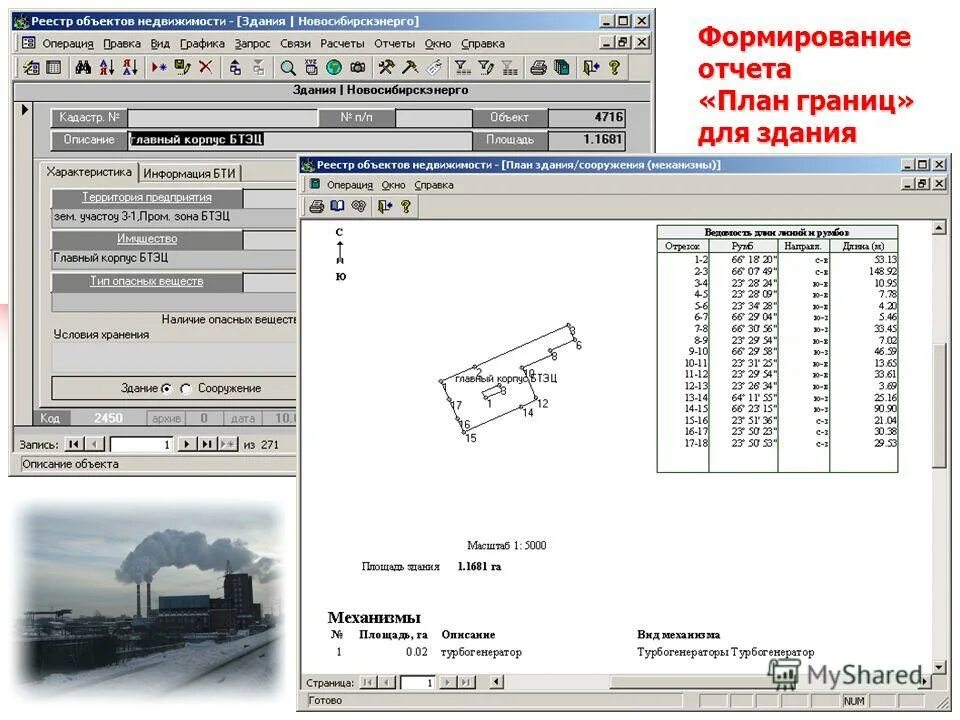The height and width of the screenshot is (720, 960).
Task: Open the map with the green globe icon
Action: pyautogui.click(x=334, y=67)
